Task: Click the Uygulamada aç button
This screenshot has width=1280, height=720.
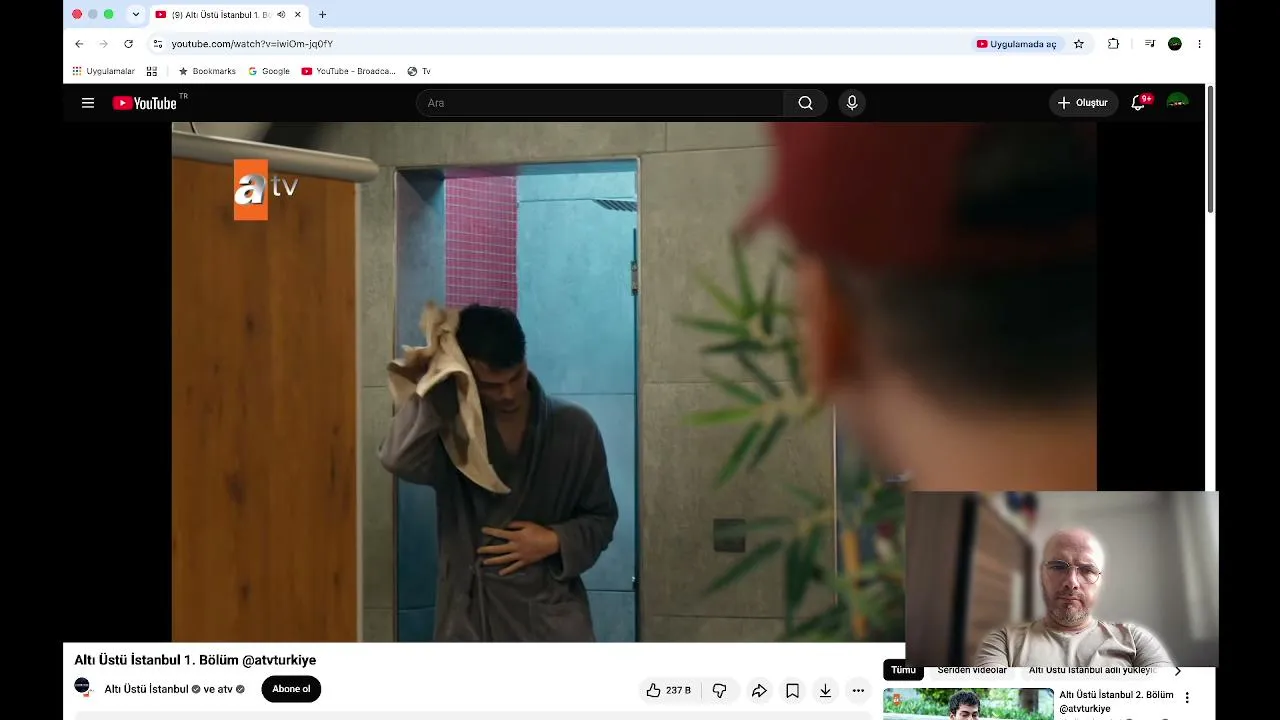Action: pyautogui.click(x=1016, y=44)
